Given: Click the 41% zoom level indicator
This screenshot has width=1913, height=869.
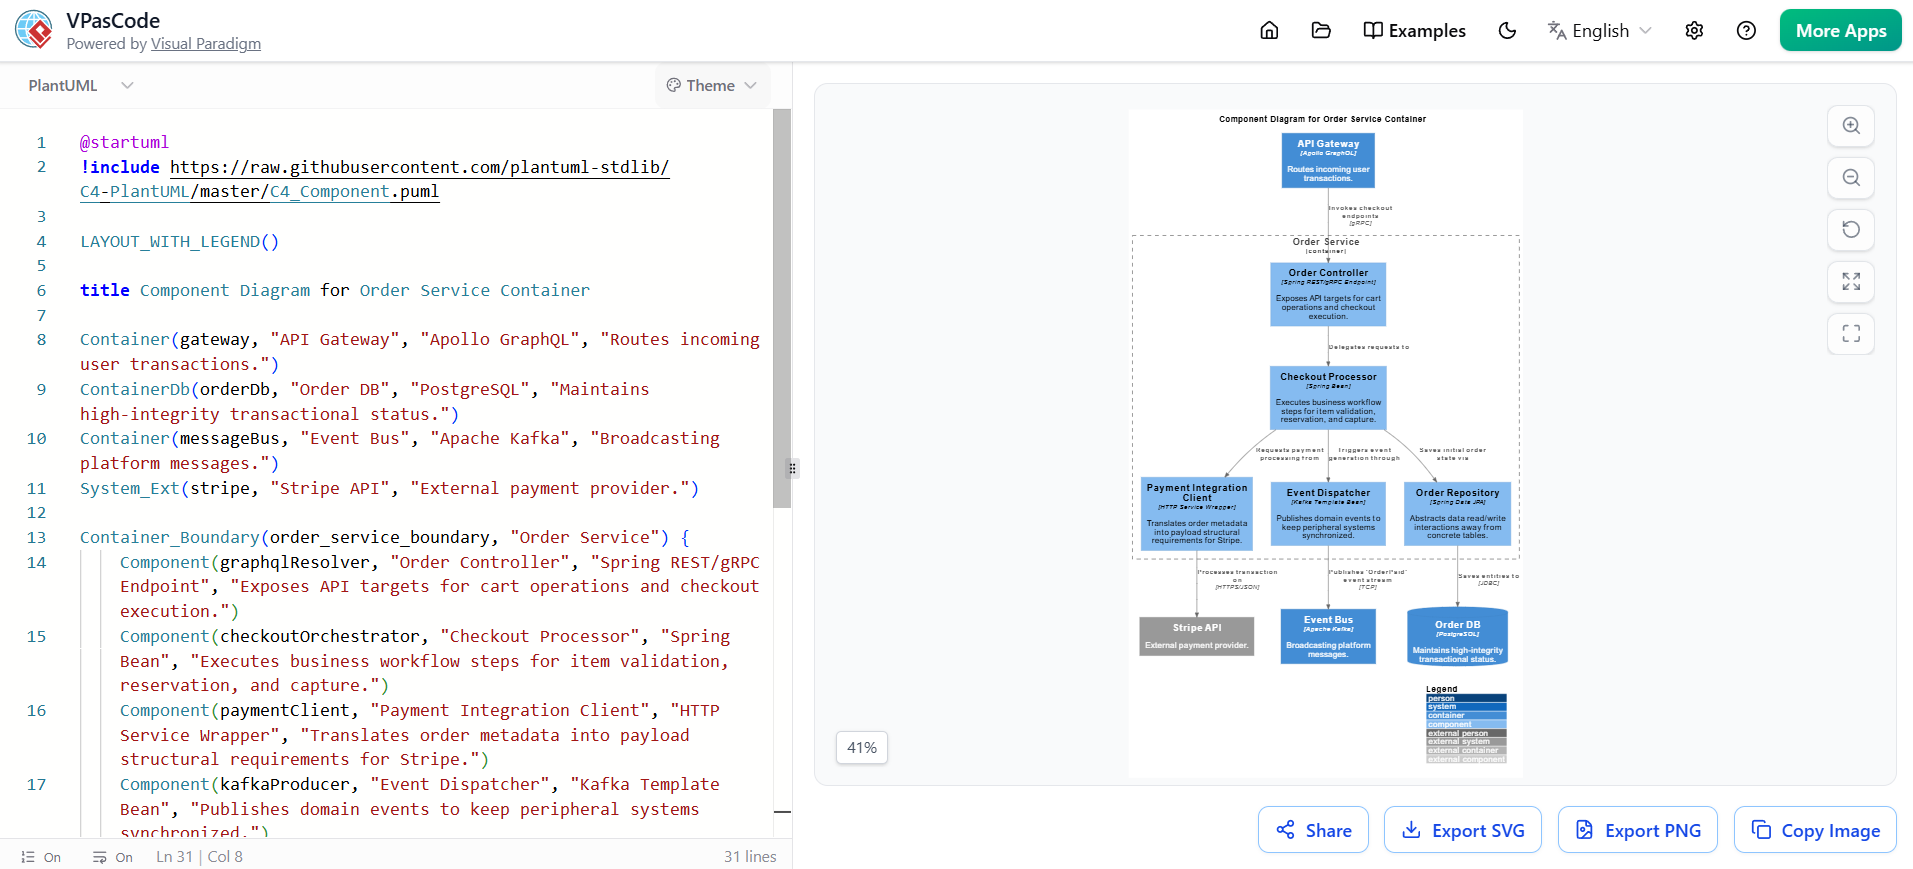Looking at the screenshot, I should [862, 747].
